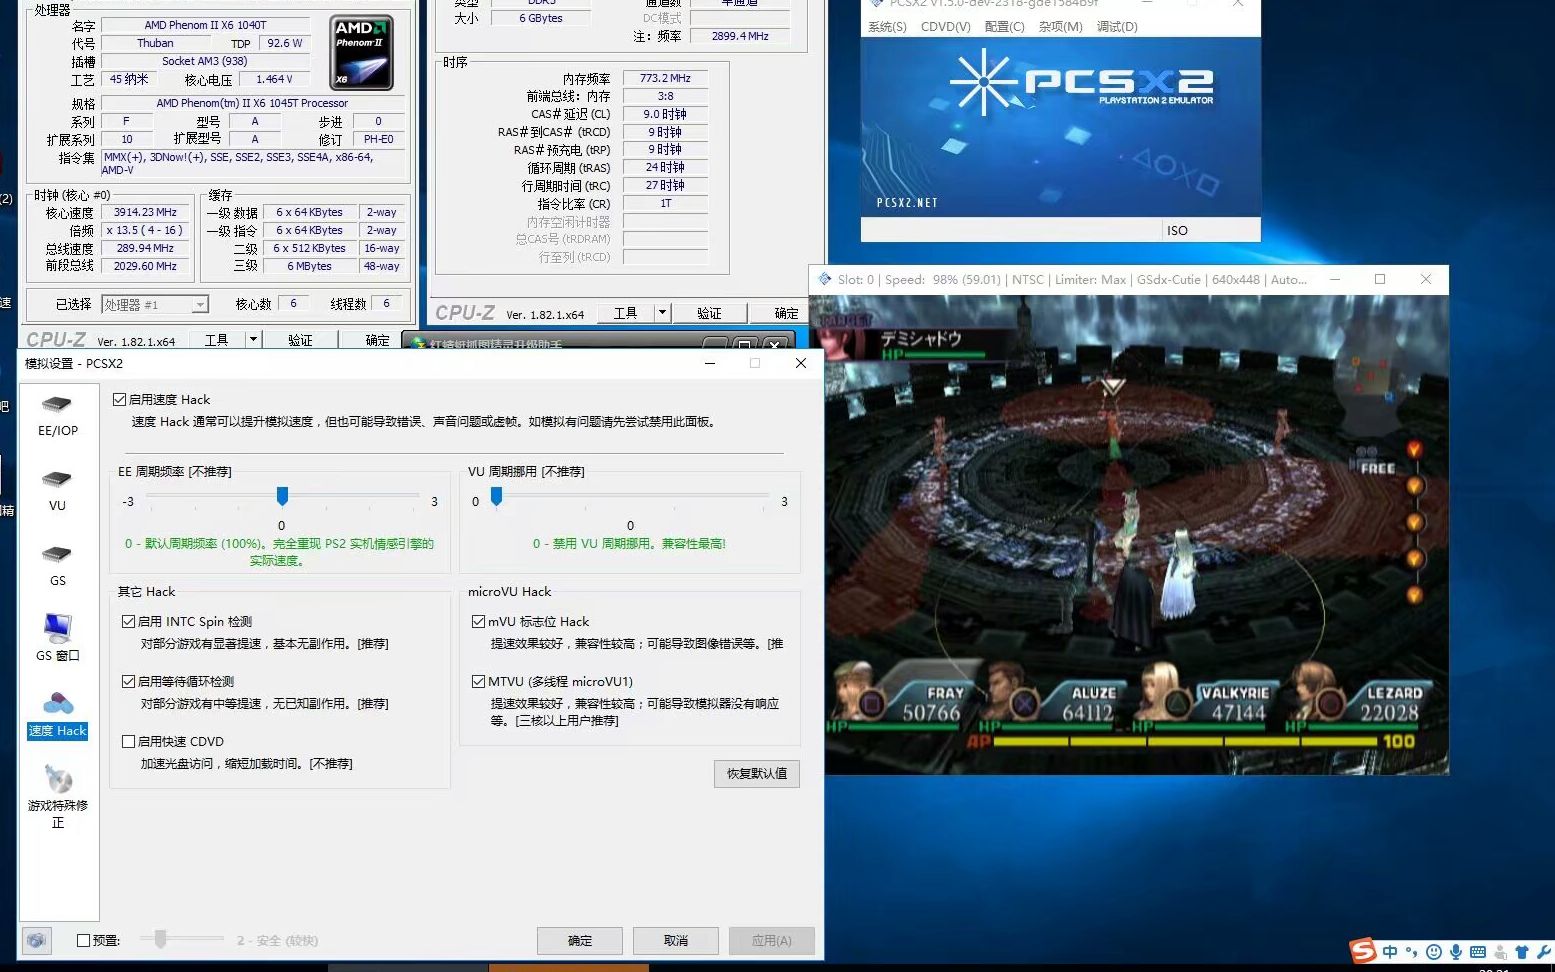Click 取消 in emulation settings dialog
Image resolution: width=1555 pixels, height=972 pixels.
[x=676, y=940]
